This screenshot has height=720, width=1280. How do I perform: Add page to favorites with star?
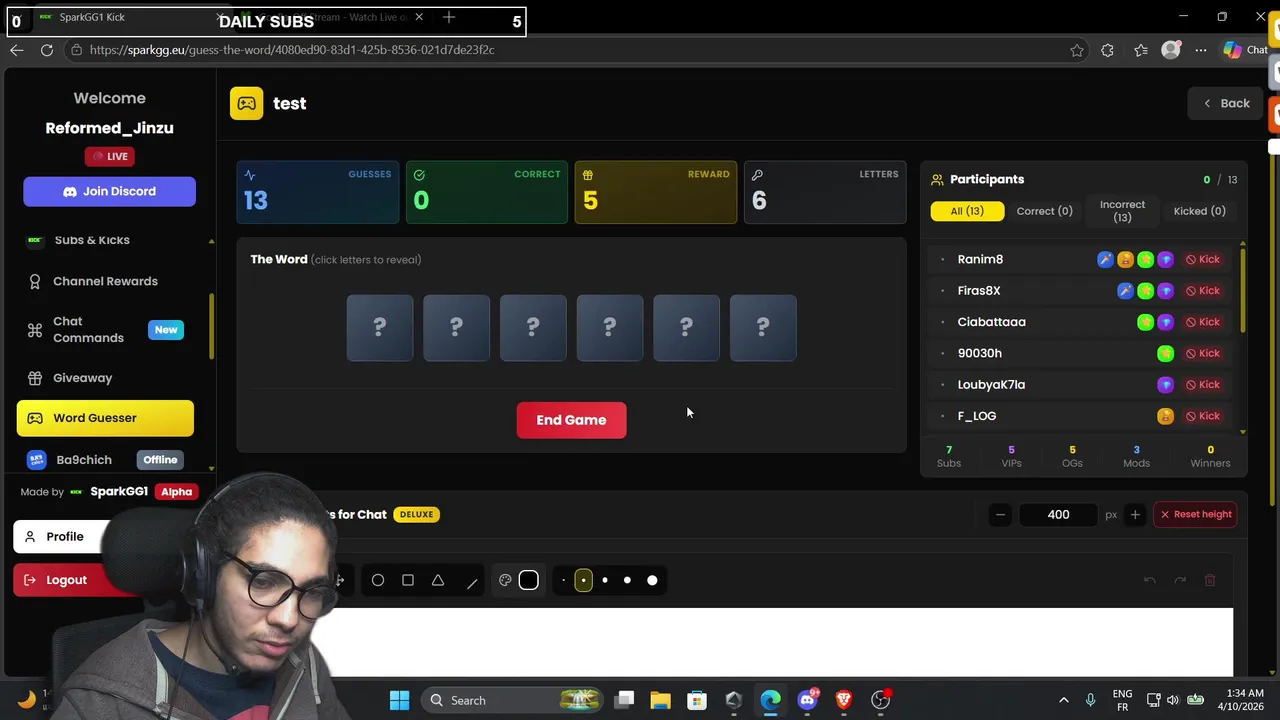(x=1077, y=50)
